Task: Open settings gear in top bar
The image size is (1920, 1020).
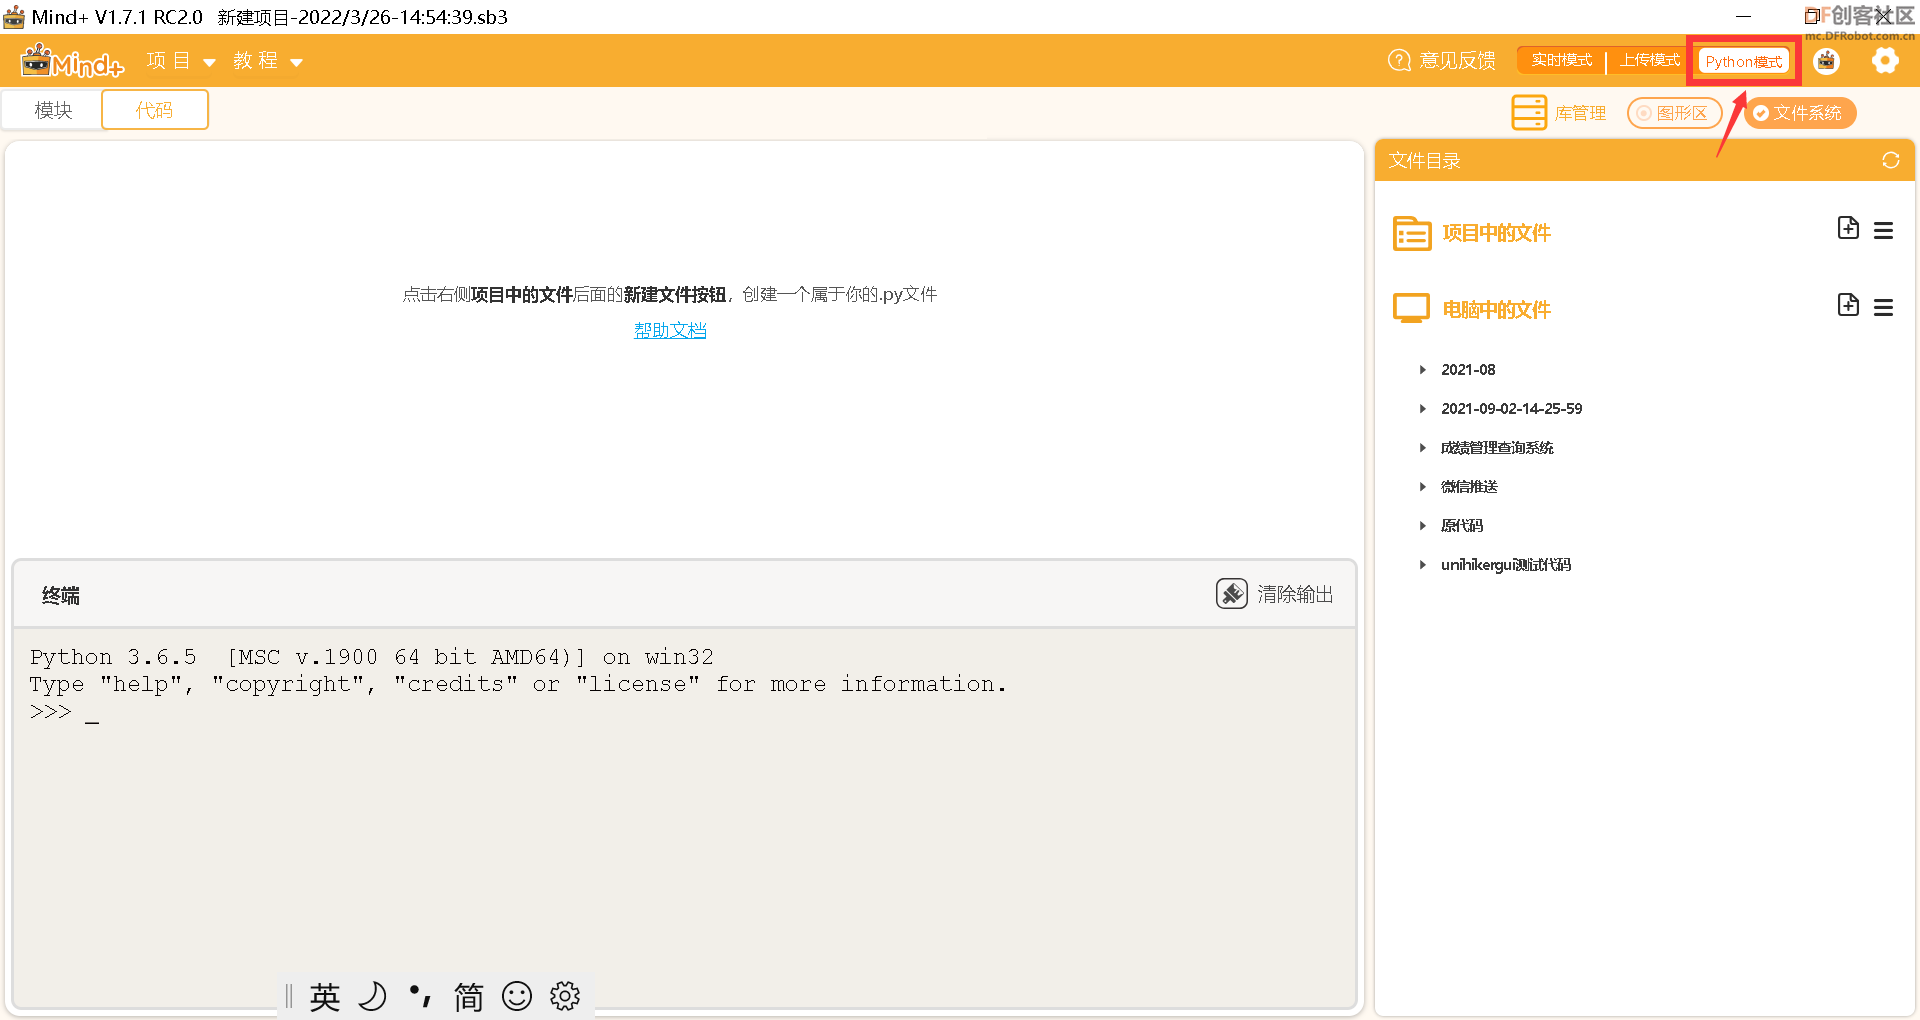Action: (1885, 61)
